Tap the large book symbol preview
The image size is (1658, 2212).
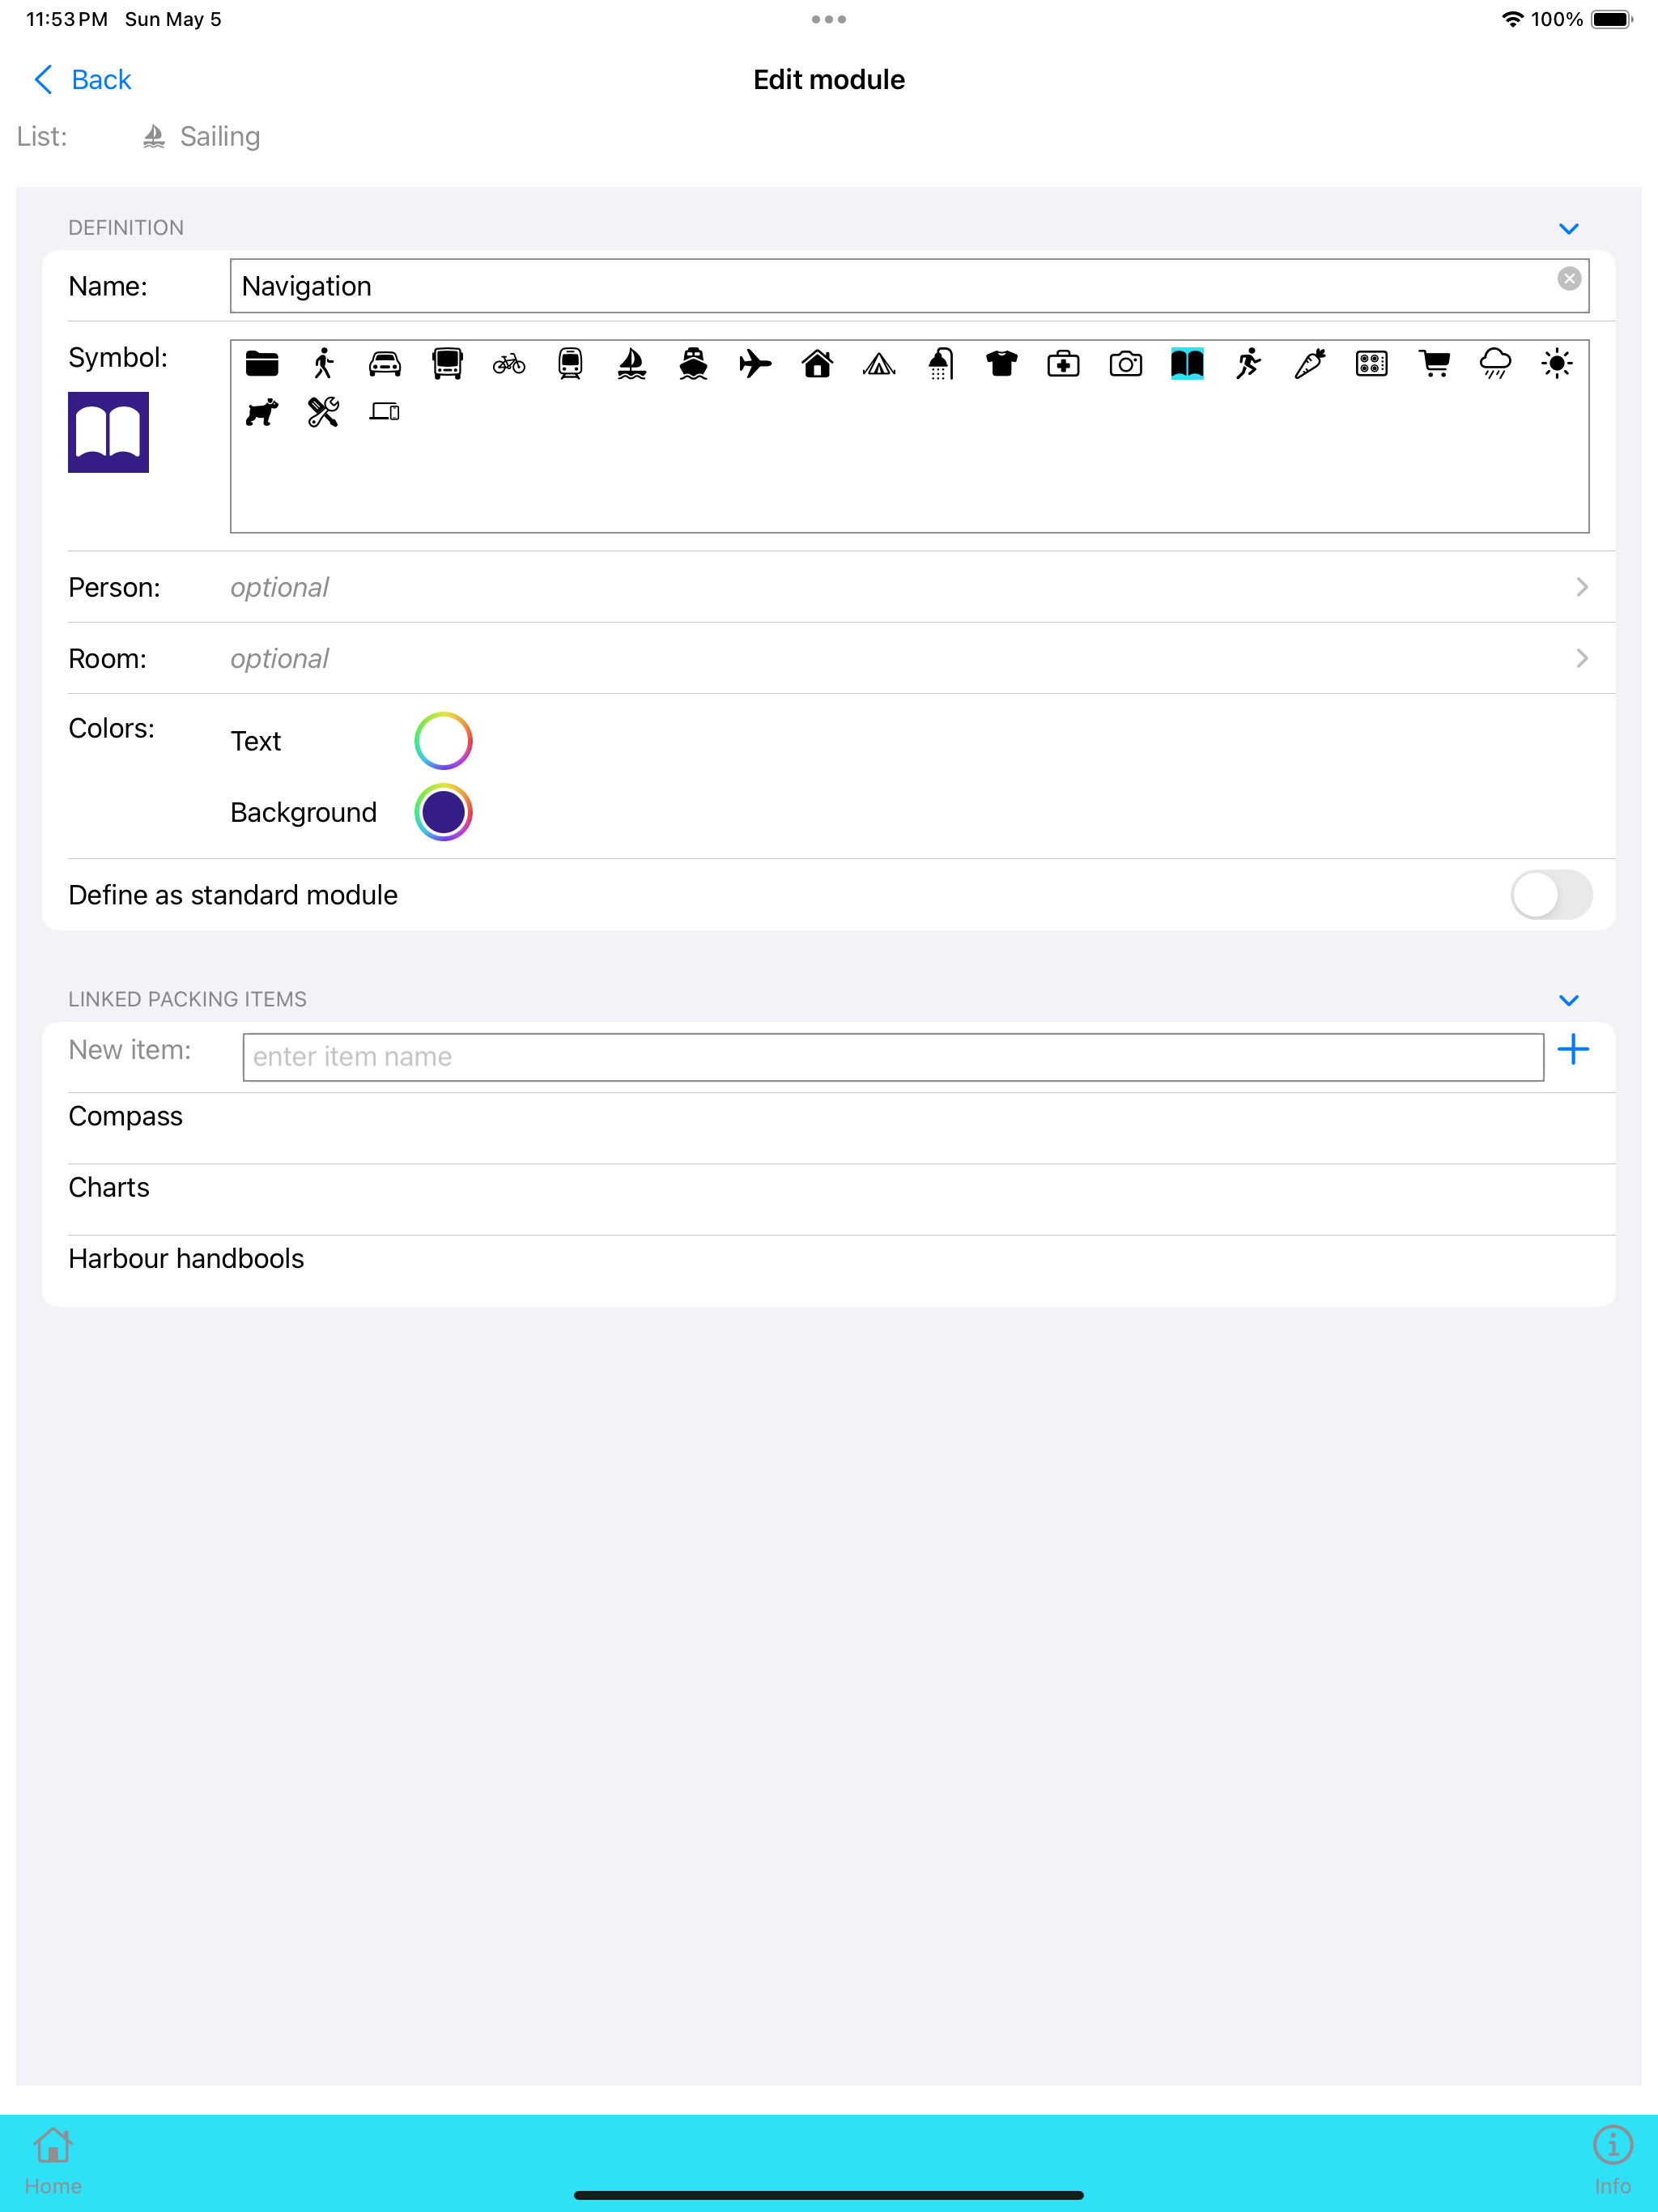coord(108,432)
